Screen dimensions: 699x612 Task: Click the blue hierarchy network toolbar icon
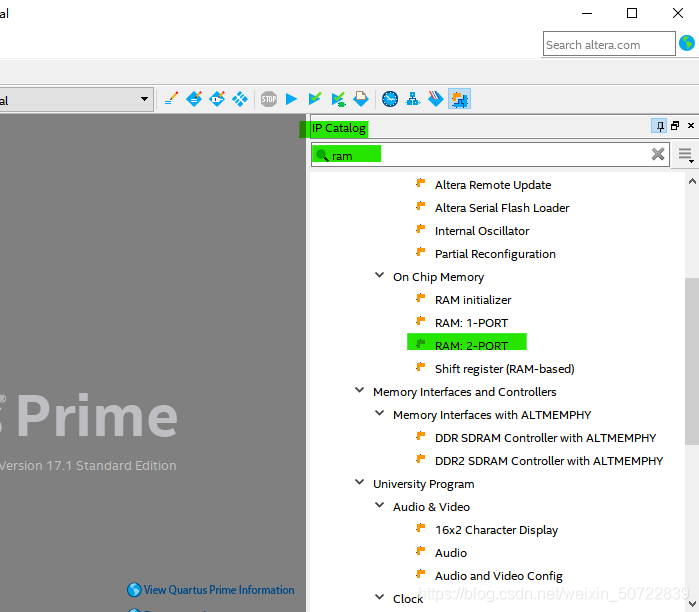[x=413, y=99]
